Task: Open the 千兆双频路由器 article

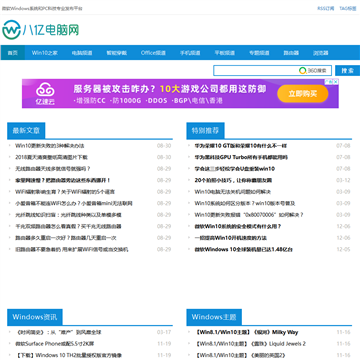Action: point(68,226)
